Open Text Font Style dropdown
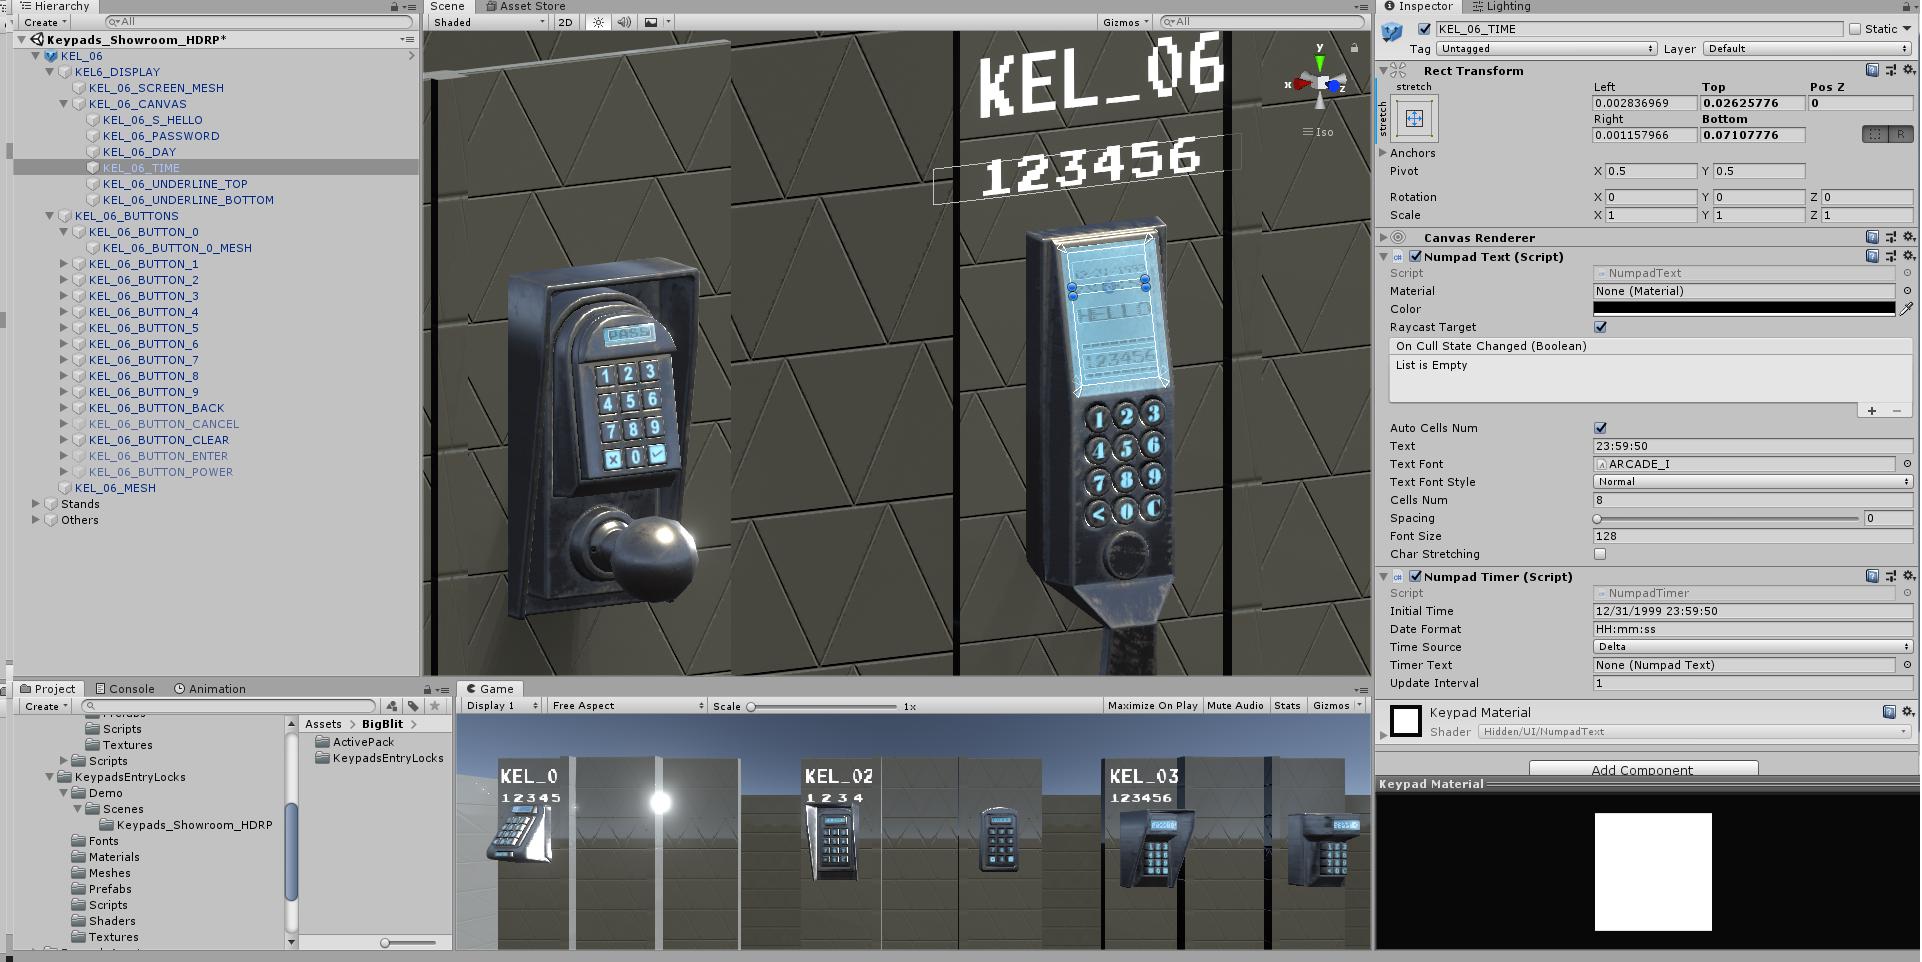 tap(1751, 482)
